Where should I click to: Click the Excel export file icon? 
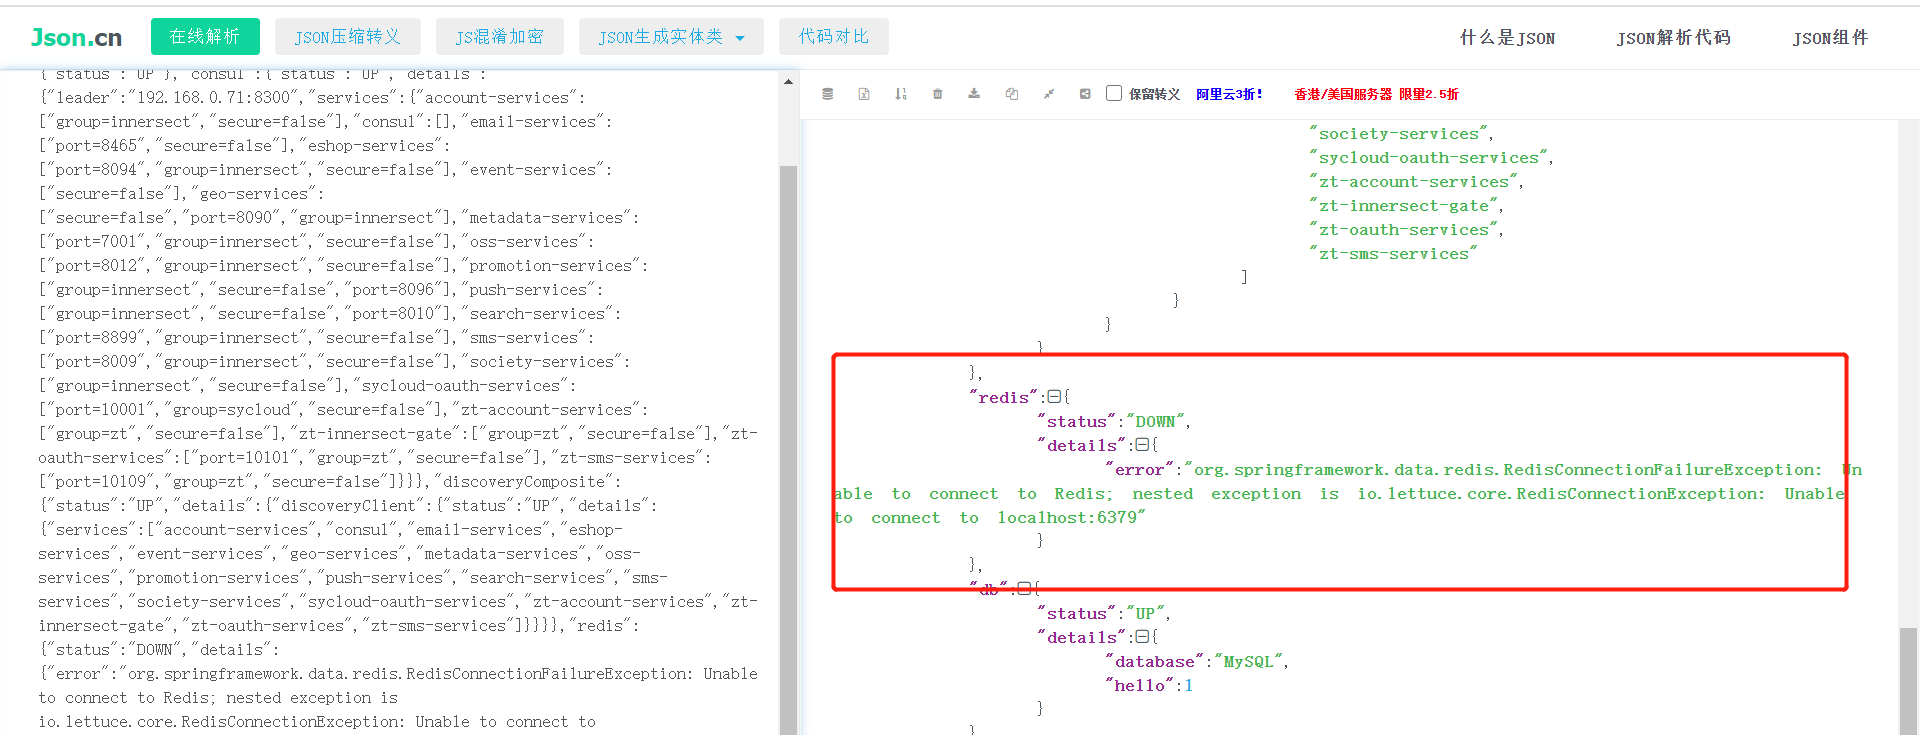point(864,94)
